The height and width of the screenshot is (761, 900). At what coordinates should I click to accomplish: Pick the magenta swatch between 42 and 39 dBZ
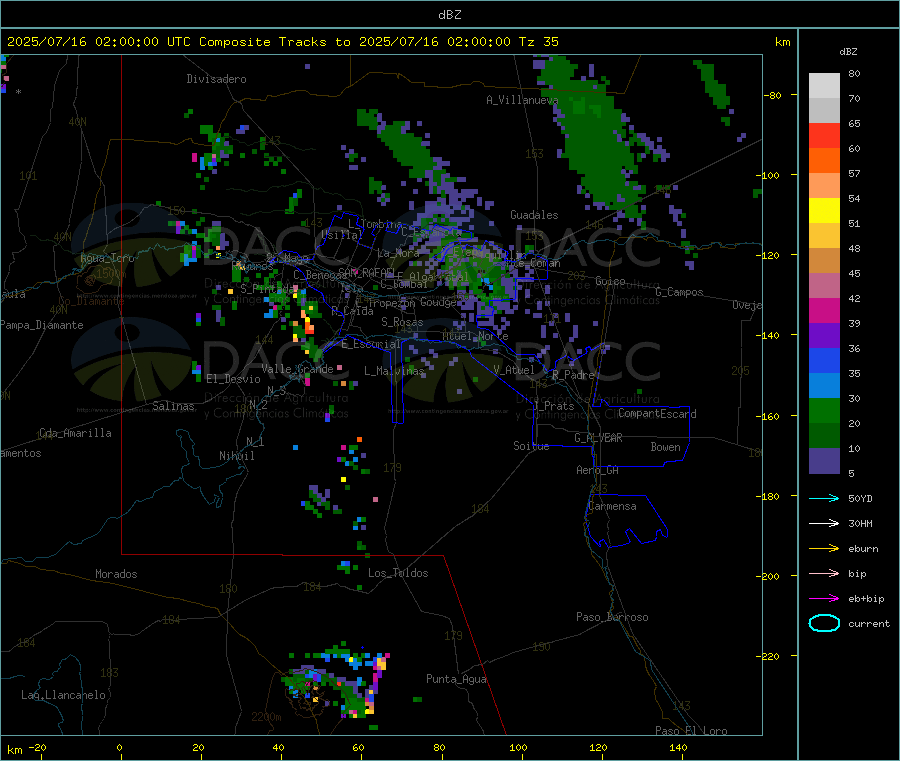point(824,310)
